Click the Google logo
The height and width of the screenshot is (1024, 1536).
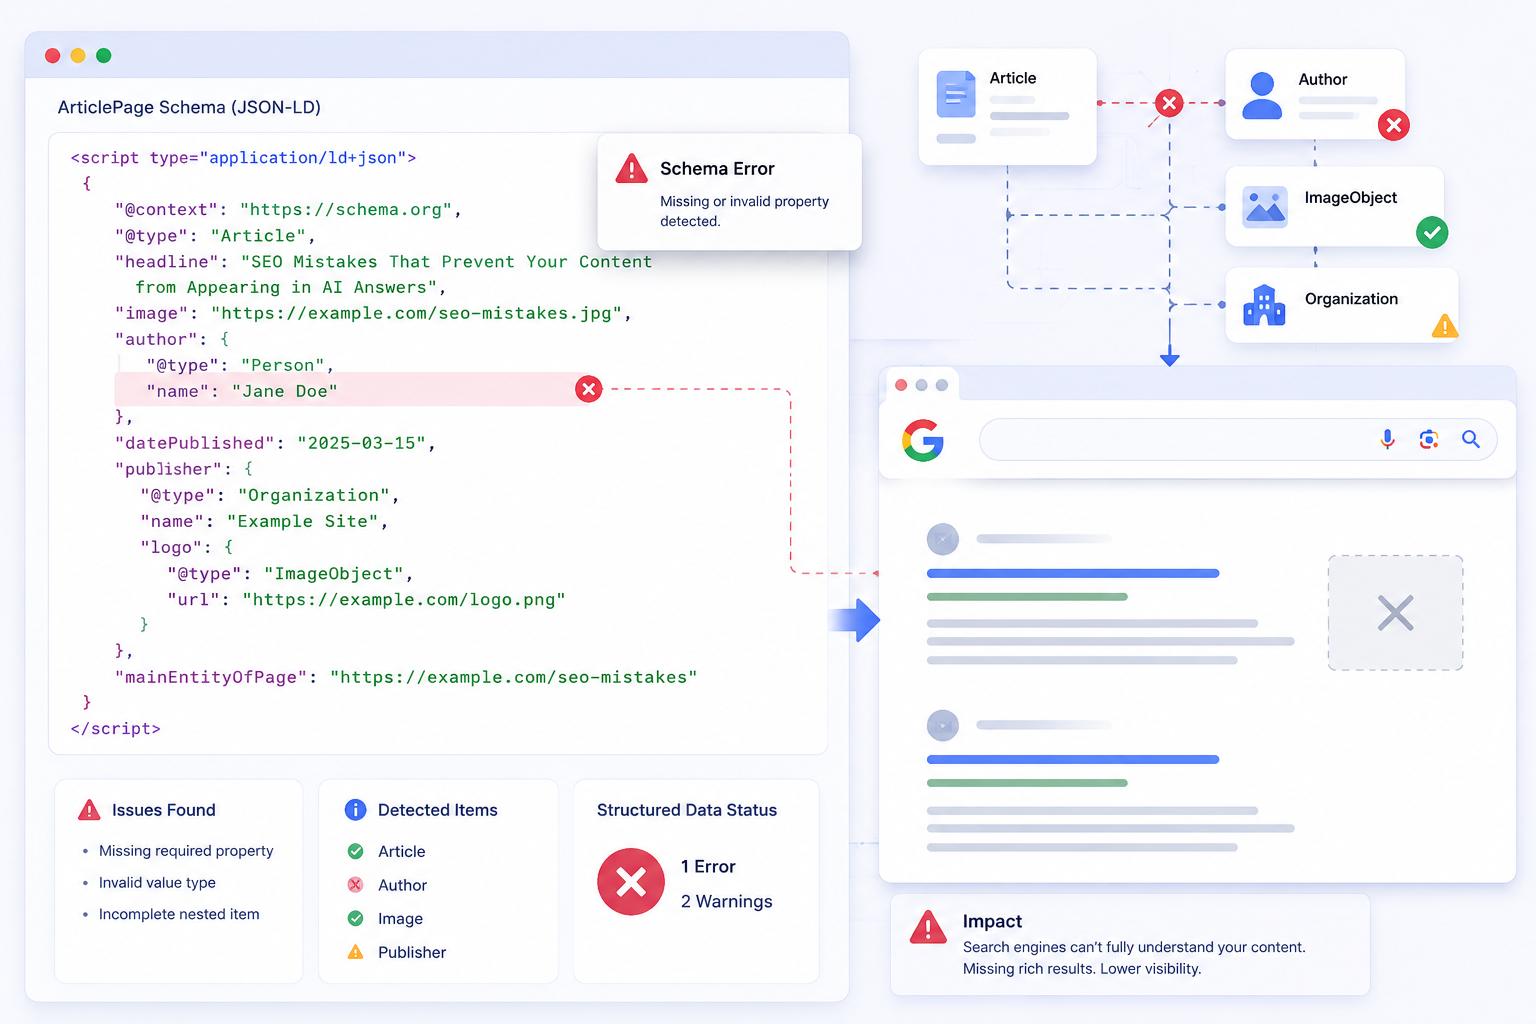[x=923, y=440]
